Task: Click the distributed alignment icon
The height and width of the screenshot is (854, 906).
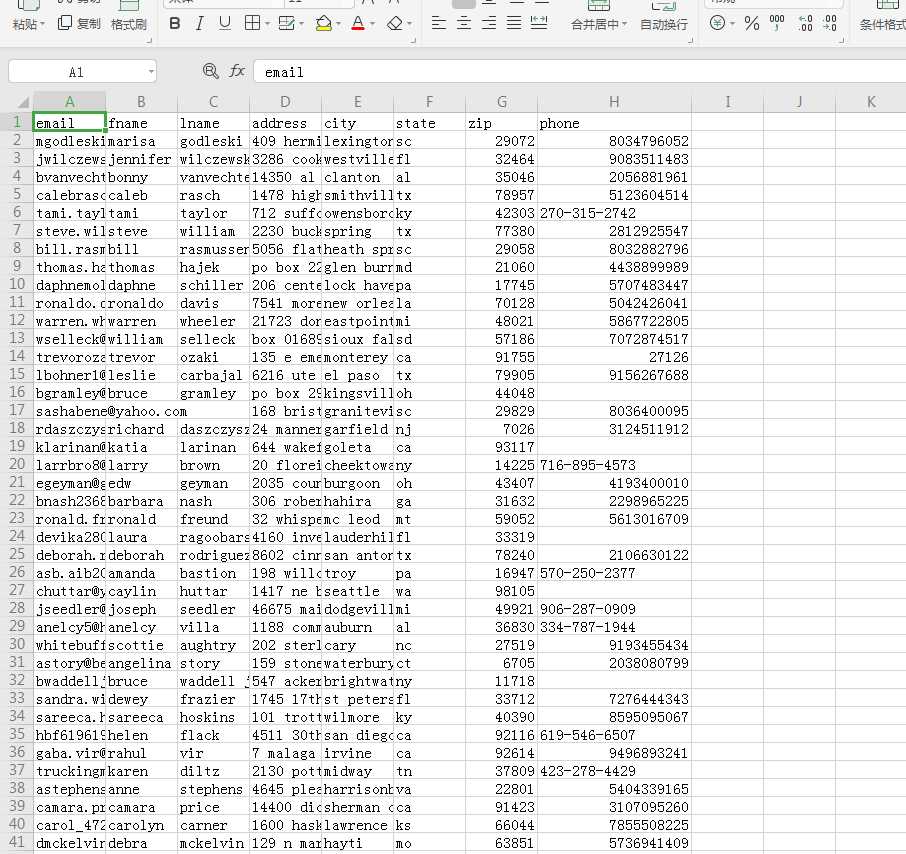Action: tap(539, 23)
